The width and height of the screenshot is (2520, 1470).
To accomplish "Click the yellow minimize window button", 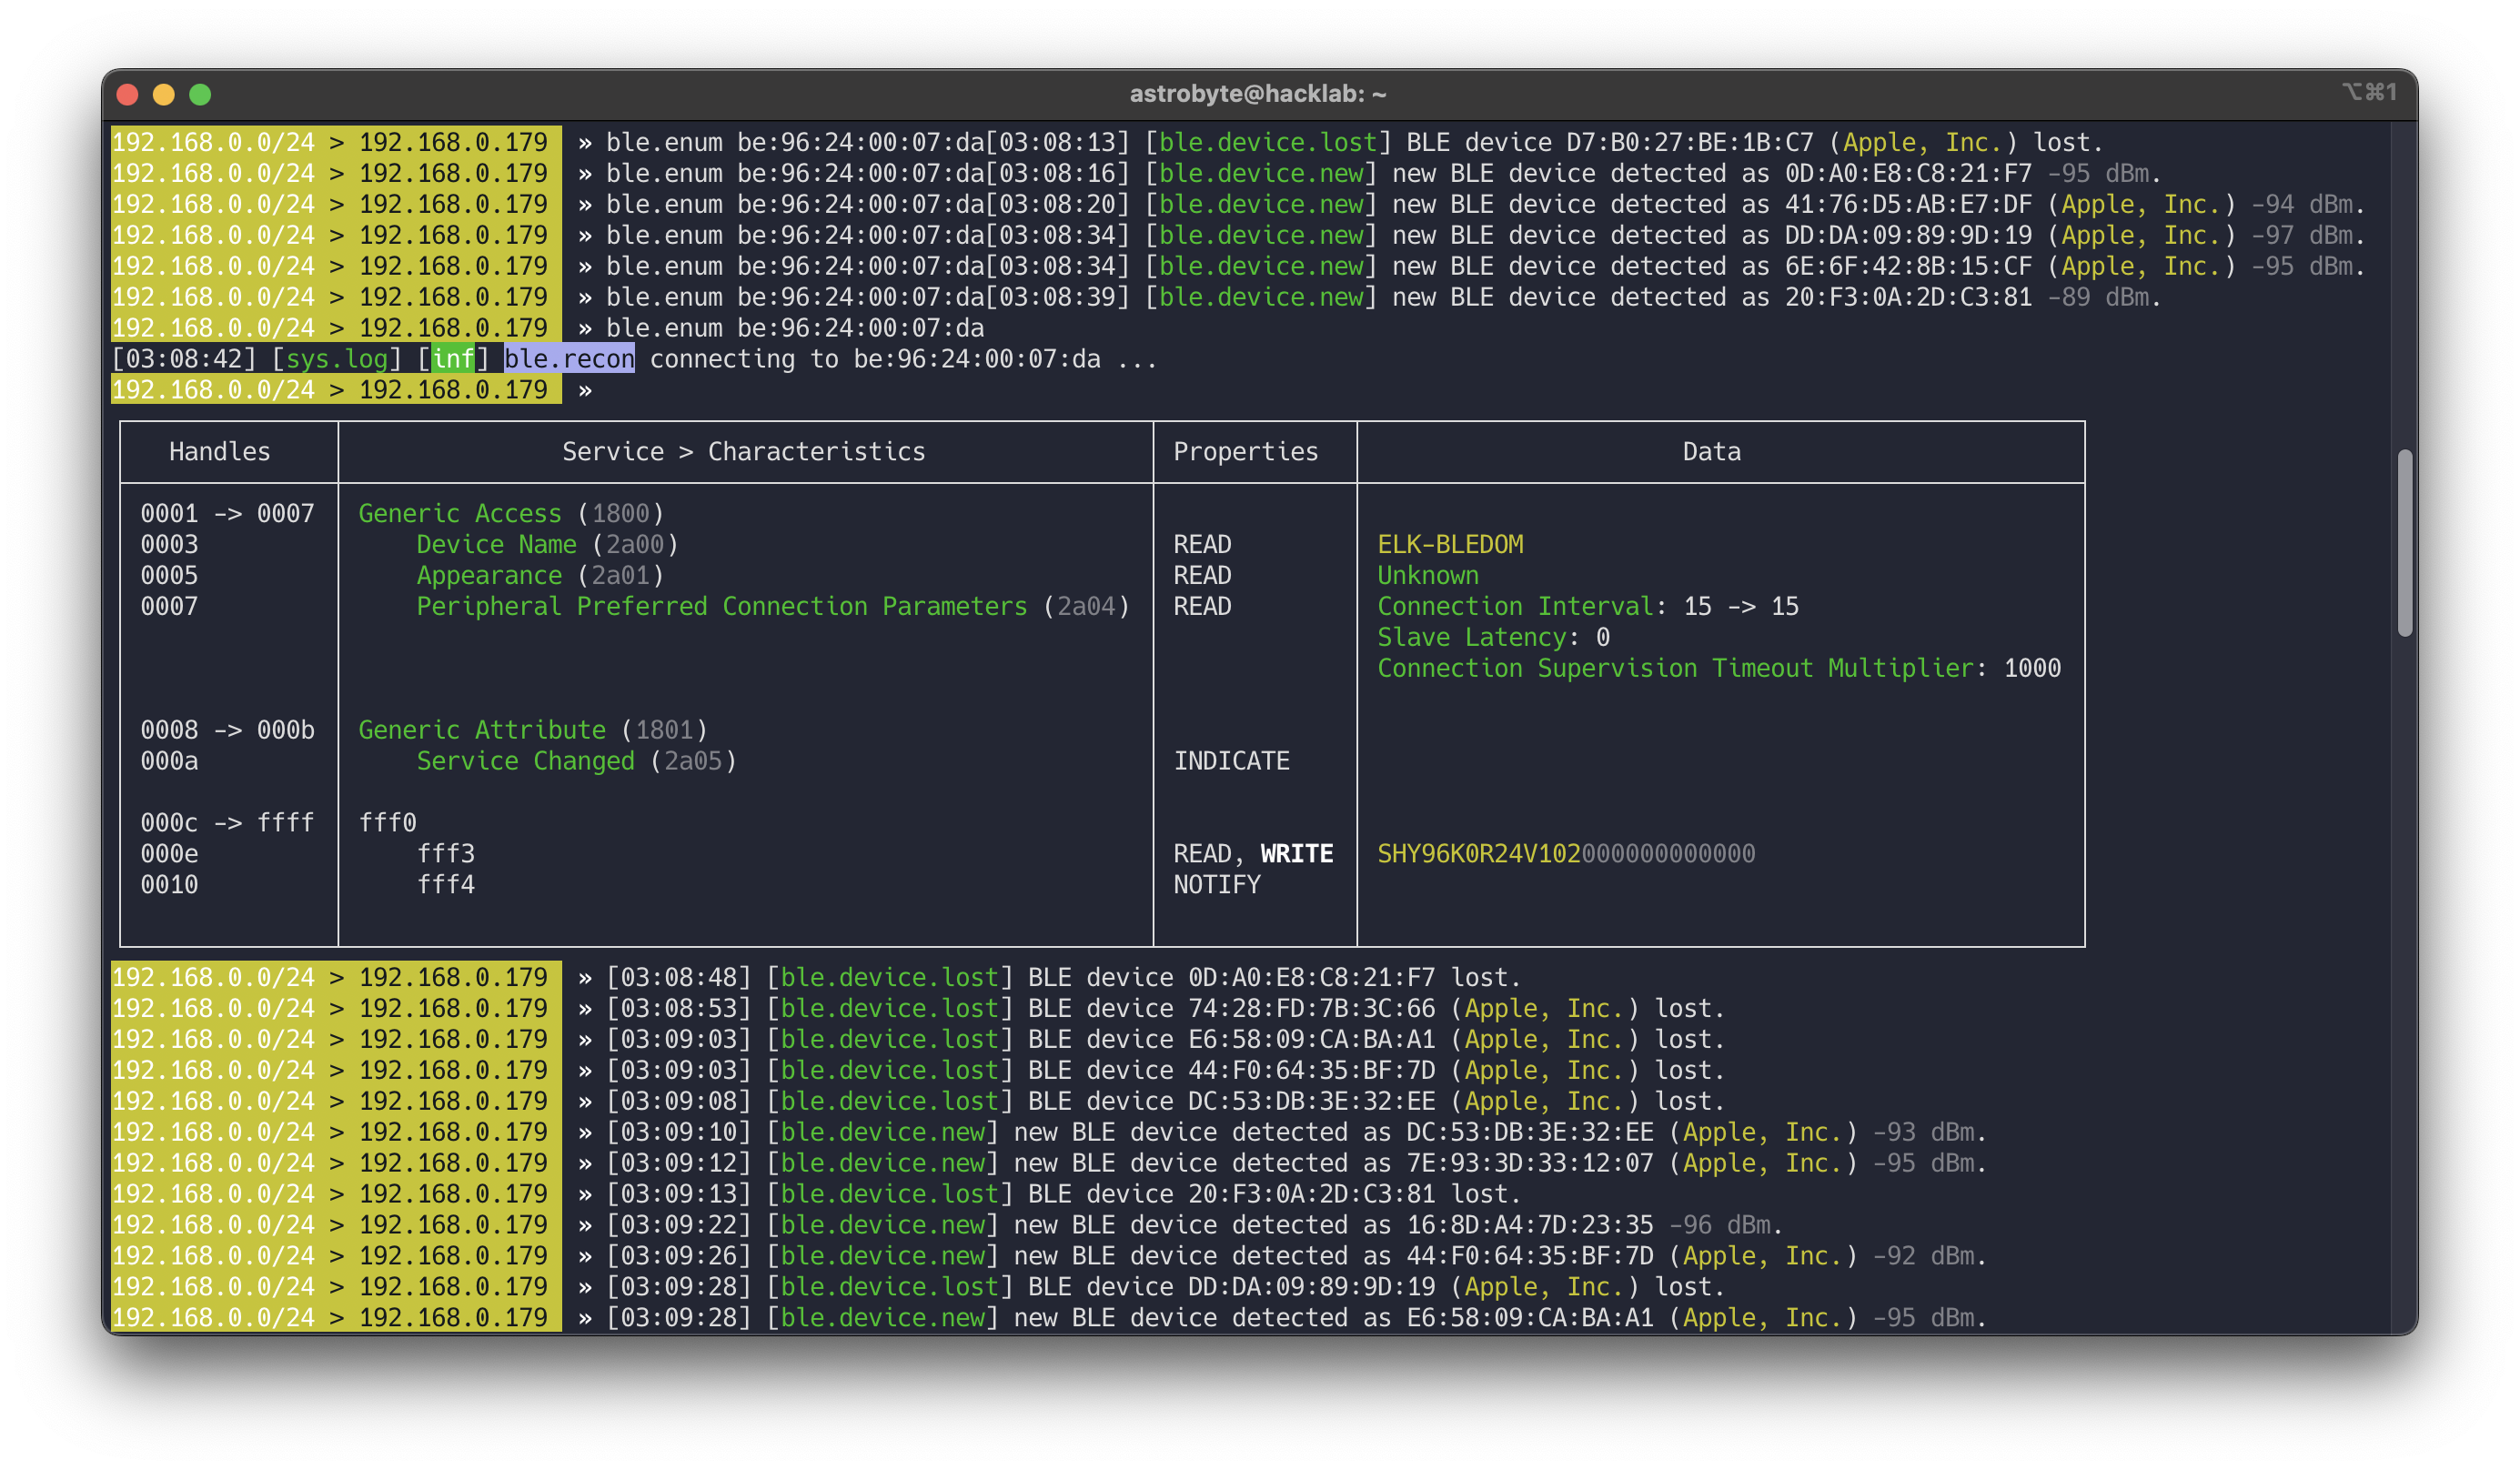I will click(164, 94).
